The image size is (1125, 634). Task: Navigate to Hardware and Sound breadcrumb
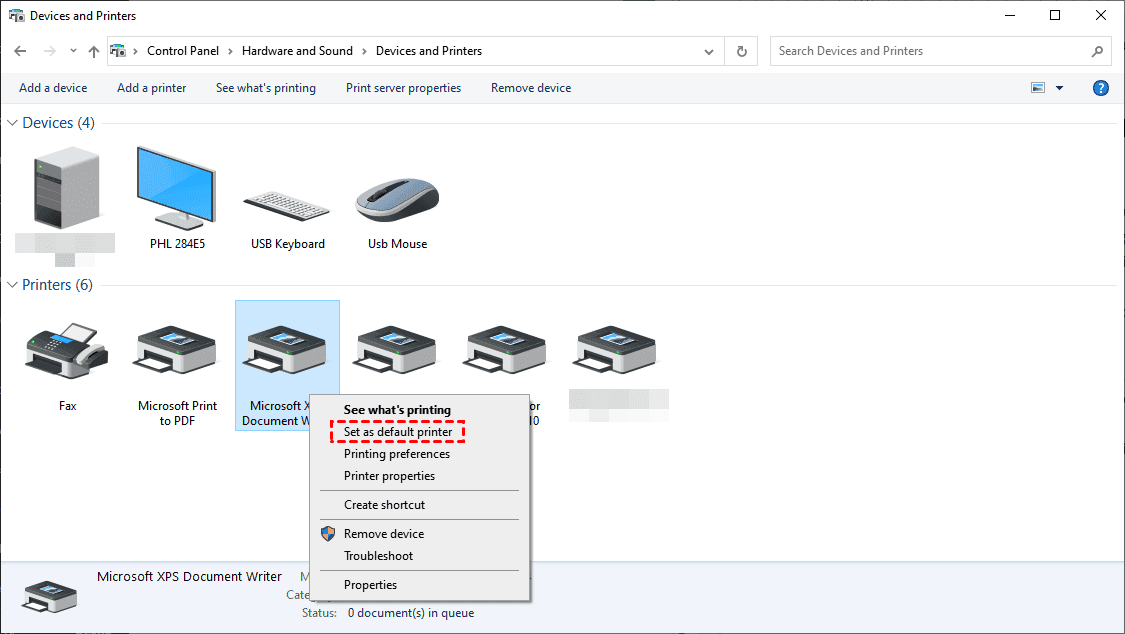[297, 51]
